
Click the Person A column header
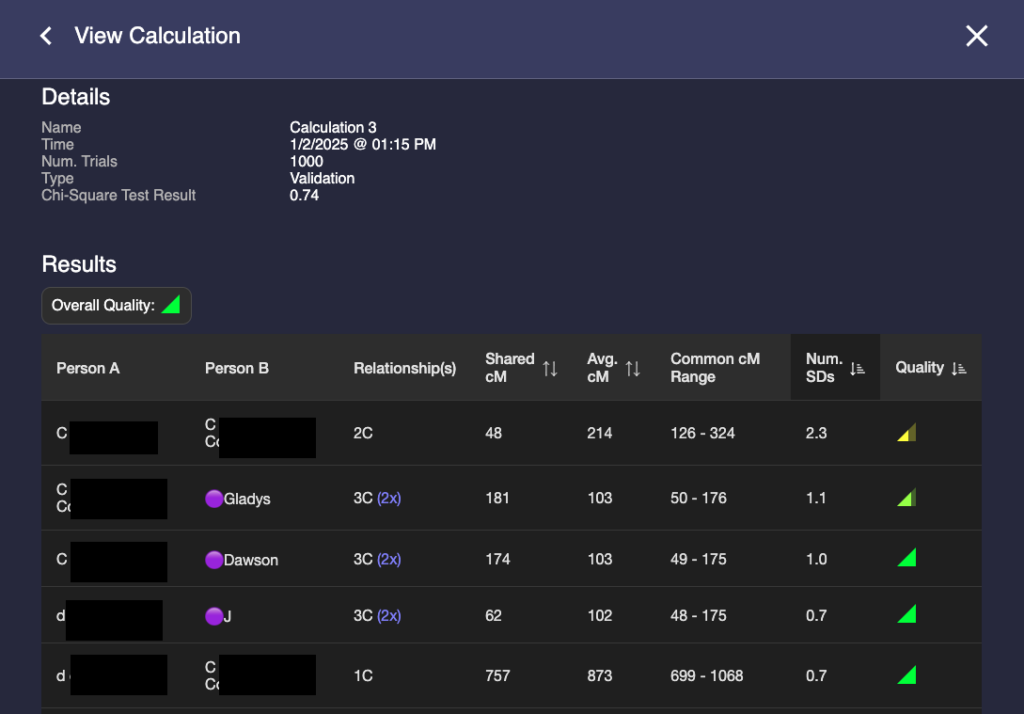pos(88,368)
